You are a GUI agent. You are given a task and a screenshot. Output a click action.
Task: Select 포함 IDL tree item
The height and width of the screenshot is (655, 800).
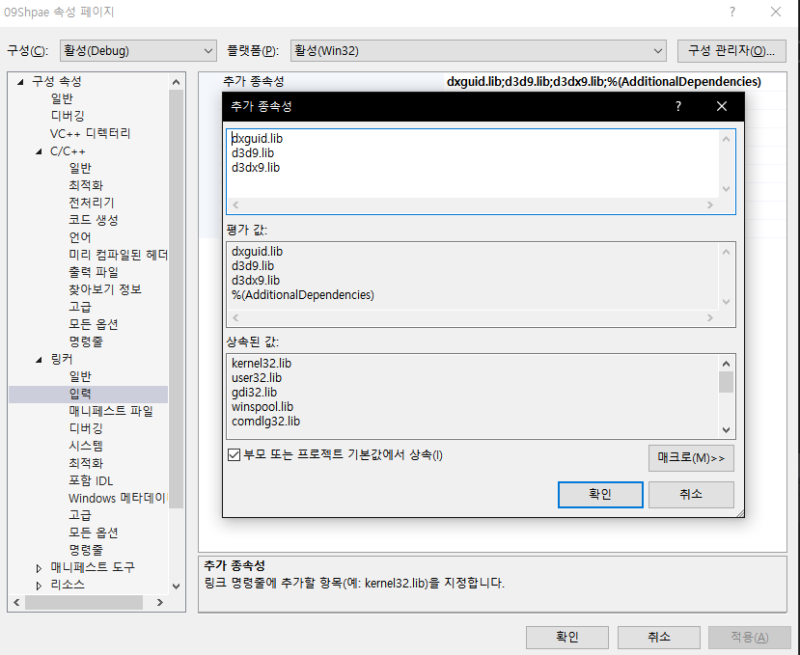[91, 481]
